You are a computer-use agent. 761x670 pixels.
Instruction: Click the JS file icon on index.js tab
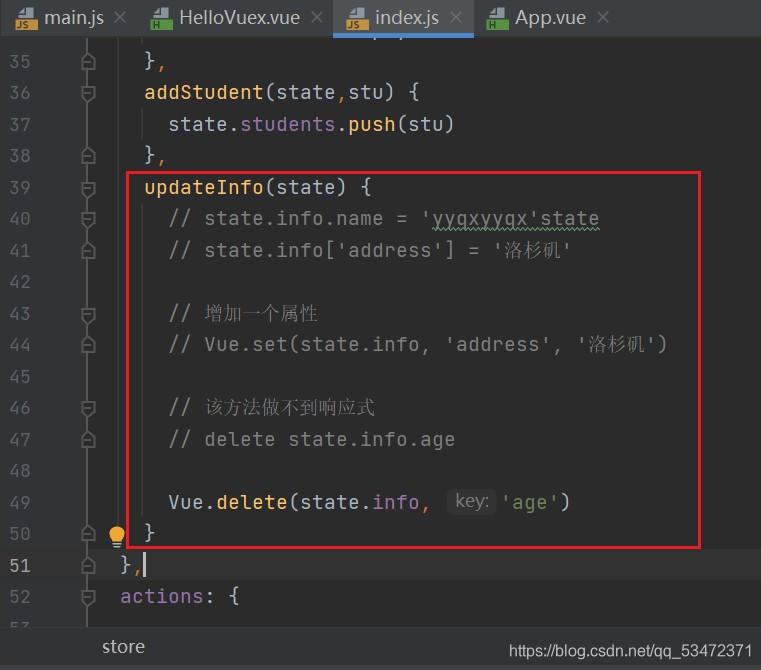pyautogui.click(x=357, y=19)
